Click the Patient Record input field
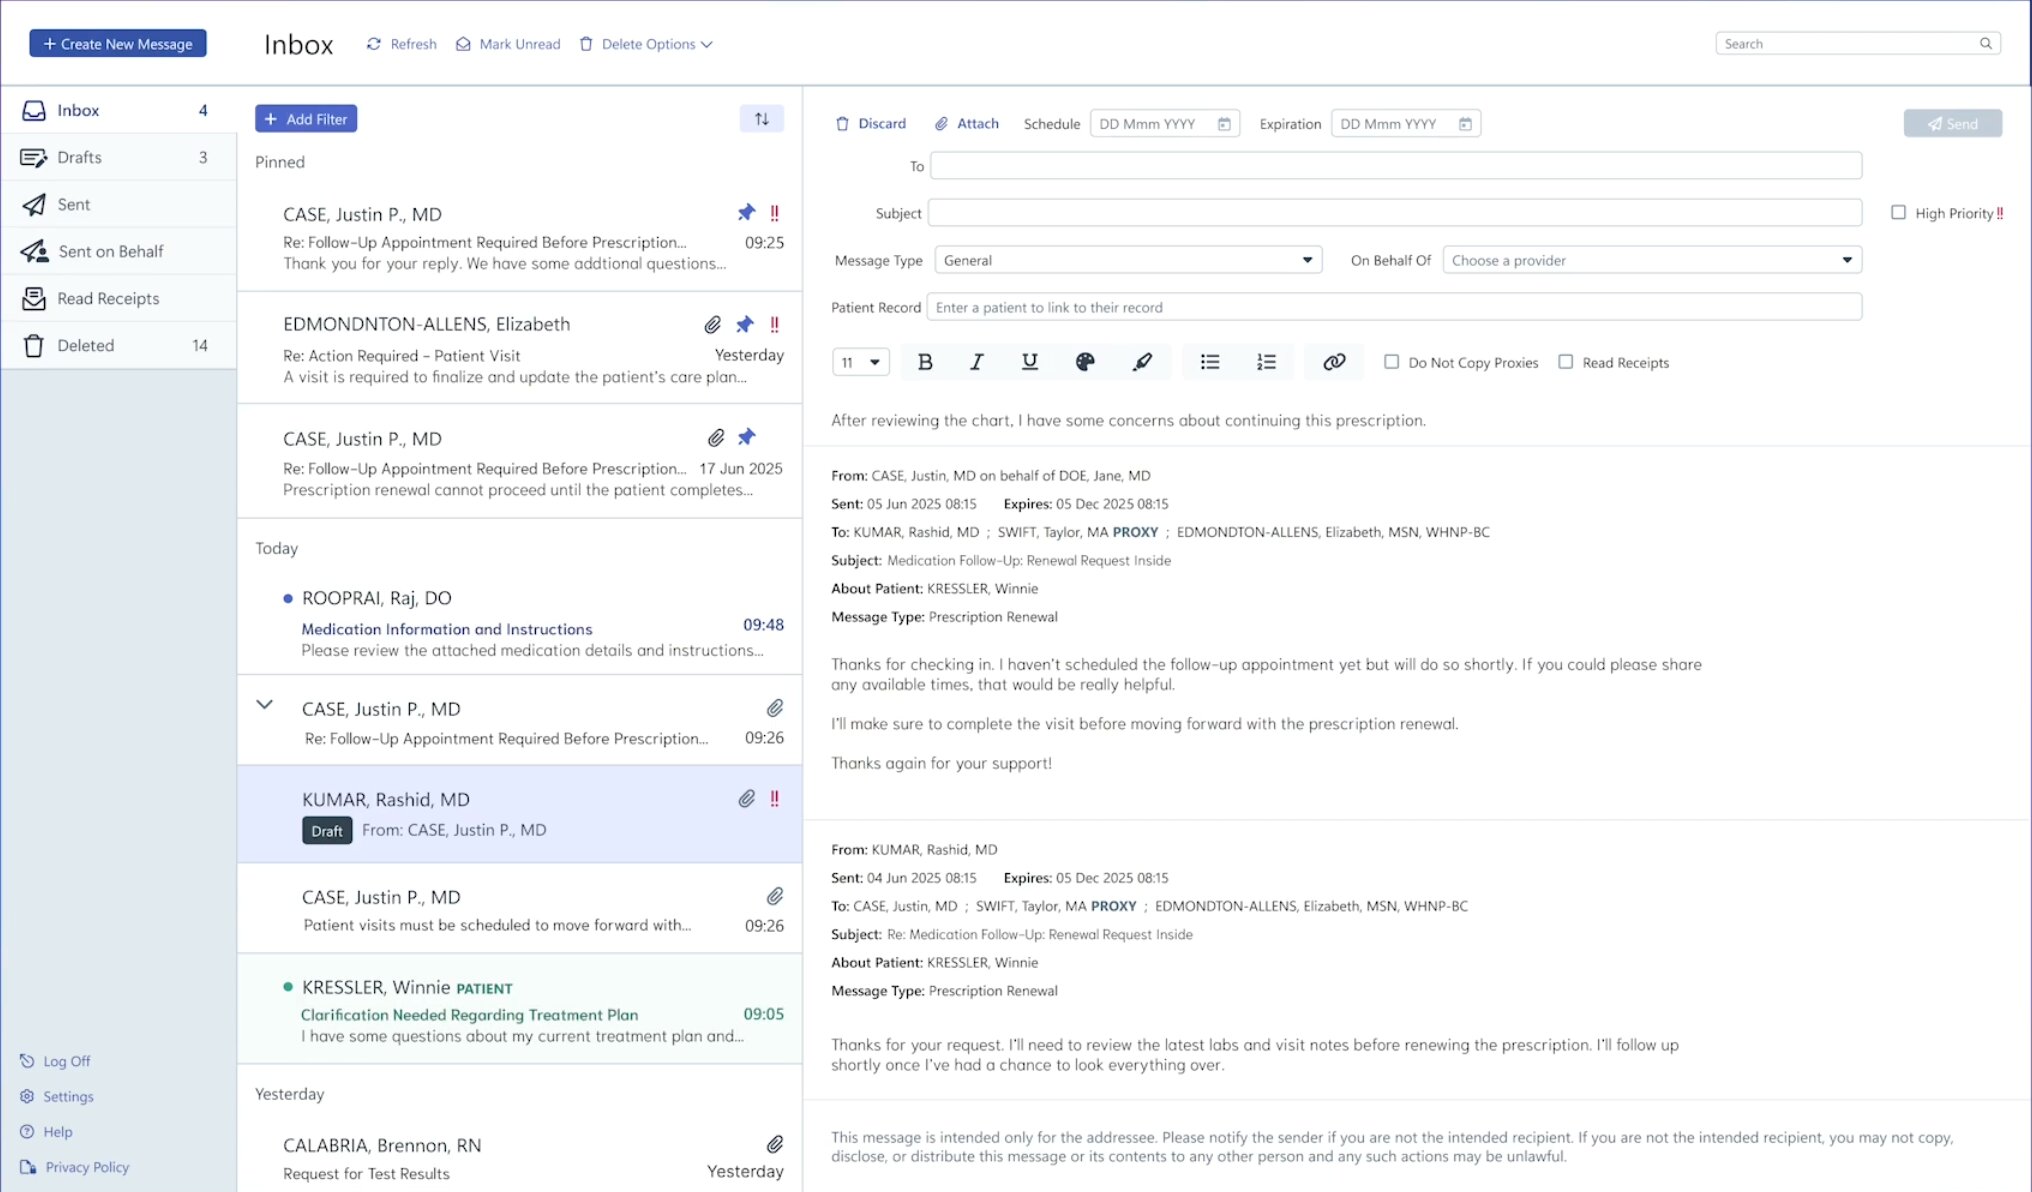Screen dimensions: 2032x1192 [1394, 307]
